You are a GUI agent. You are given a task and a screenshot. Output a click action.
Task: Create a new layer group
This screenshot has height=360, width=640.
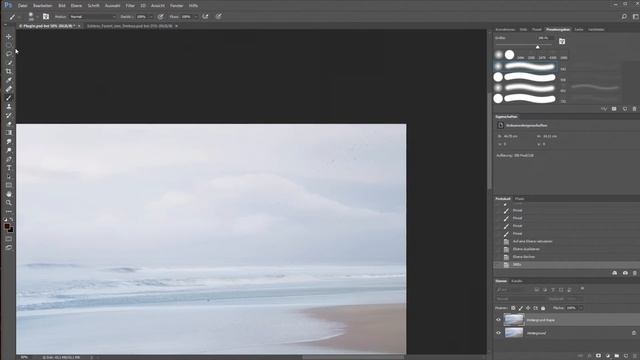(617, 356)
